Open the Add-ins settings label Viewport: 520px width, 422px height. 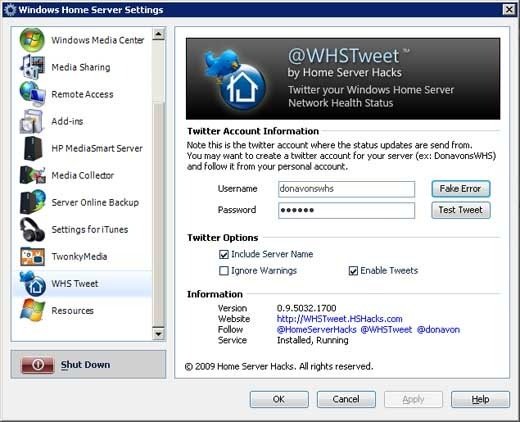(67, 121)
